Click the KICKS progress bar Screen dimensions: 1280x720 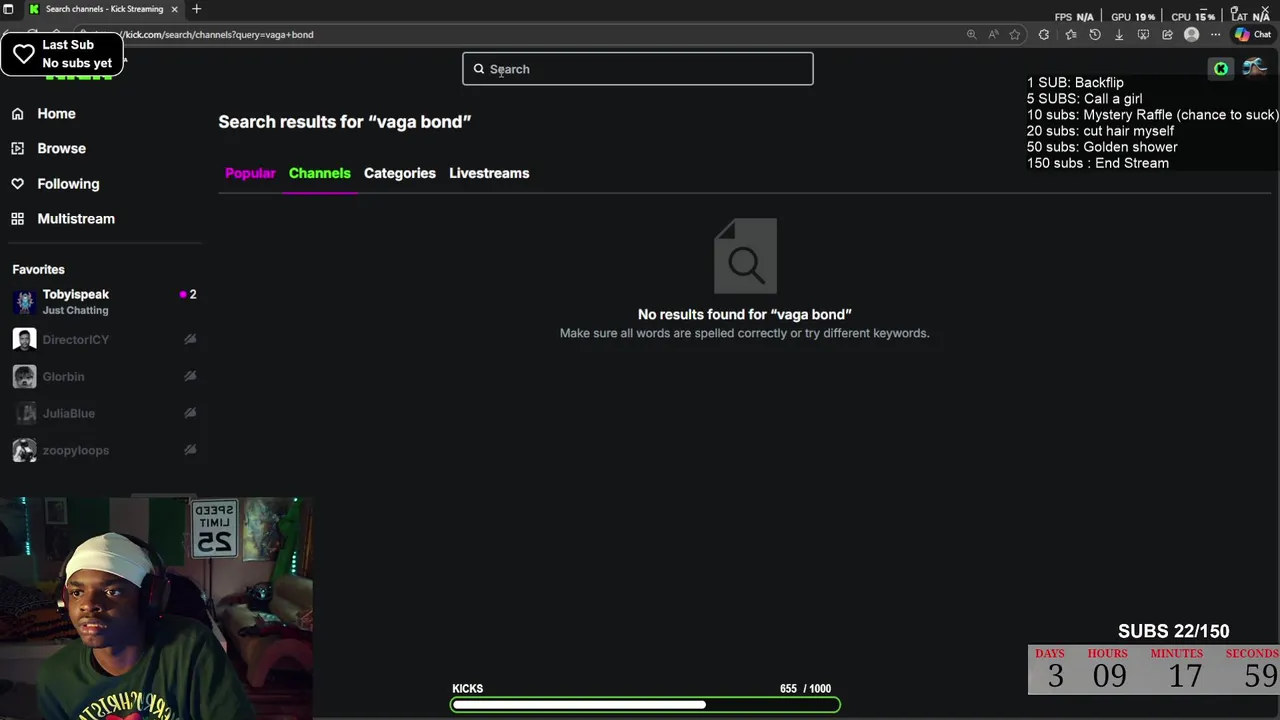click(645, 705)
